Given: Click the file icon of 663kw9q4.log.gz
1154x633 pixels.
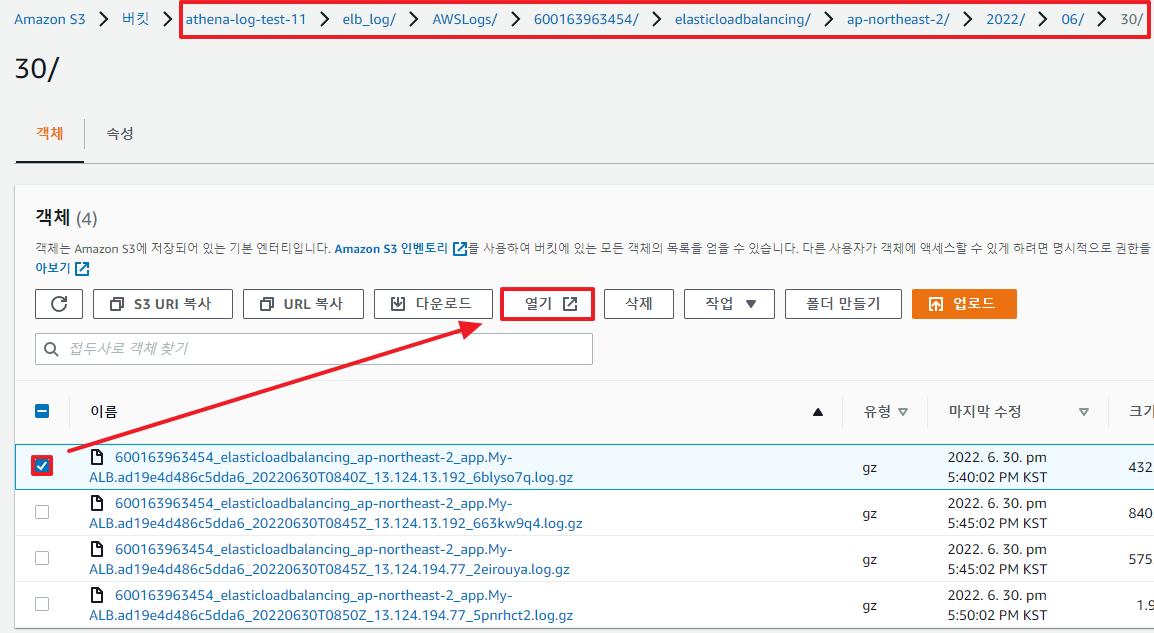Looking at the screenshot, I should coord(96,503).
